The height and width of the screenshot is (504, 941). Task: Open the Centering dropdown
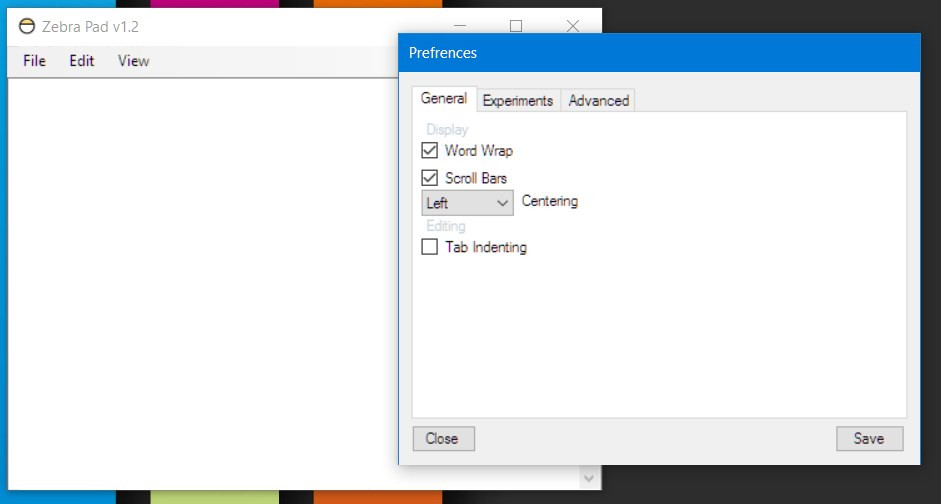[x=467, y=203]
